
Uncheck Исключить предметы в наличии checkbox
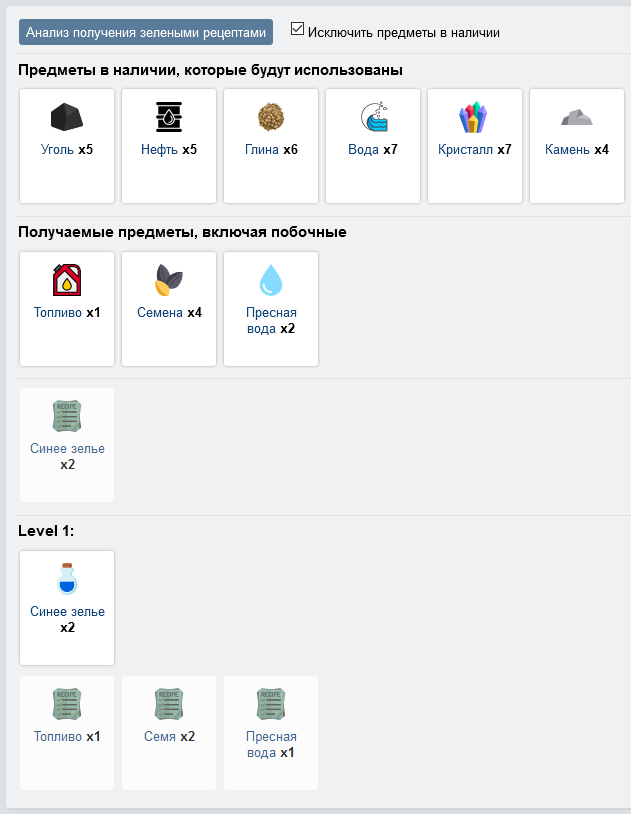point(297,29)
